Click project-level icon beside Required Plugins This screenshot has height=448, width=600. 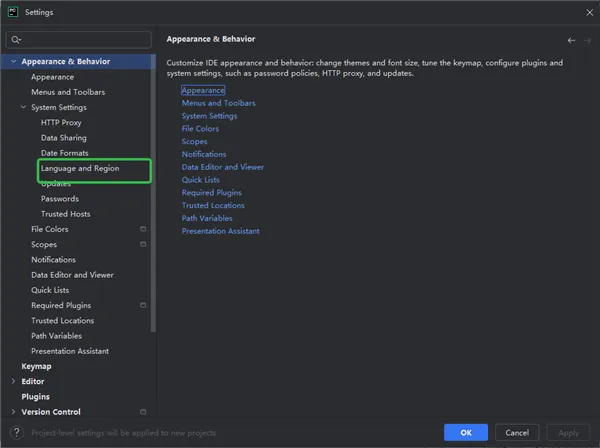(x=143, y=305)
